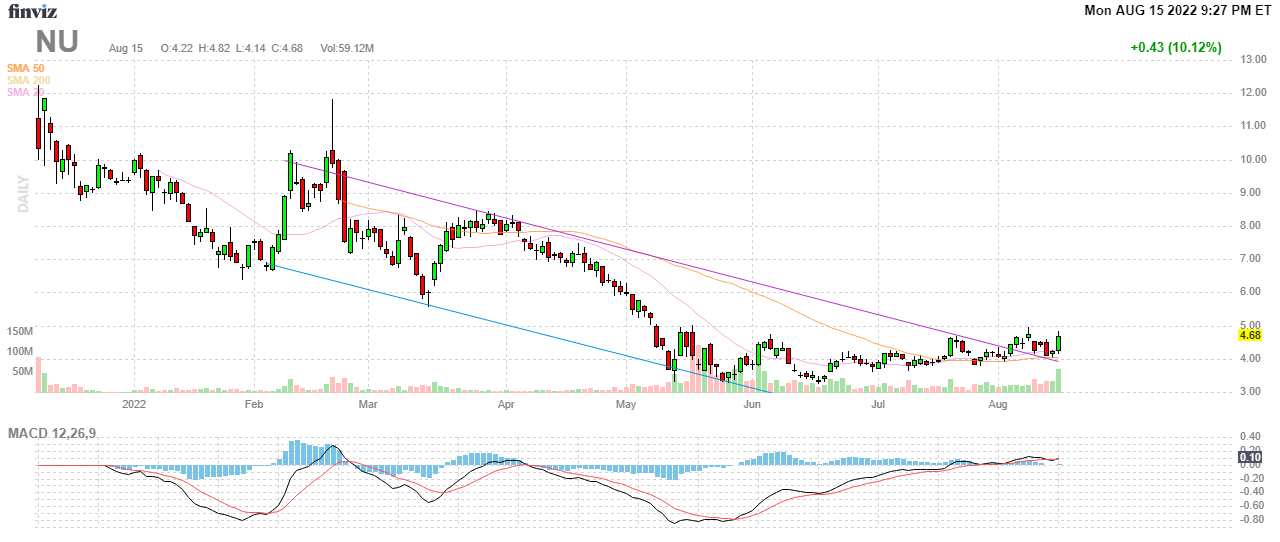Viewport: 1280px width, 542px height.
Task: Click the yellow 4.68 current price tag
Action: (x=1250, y=336)
